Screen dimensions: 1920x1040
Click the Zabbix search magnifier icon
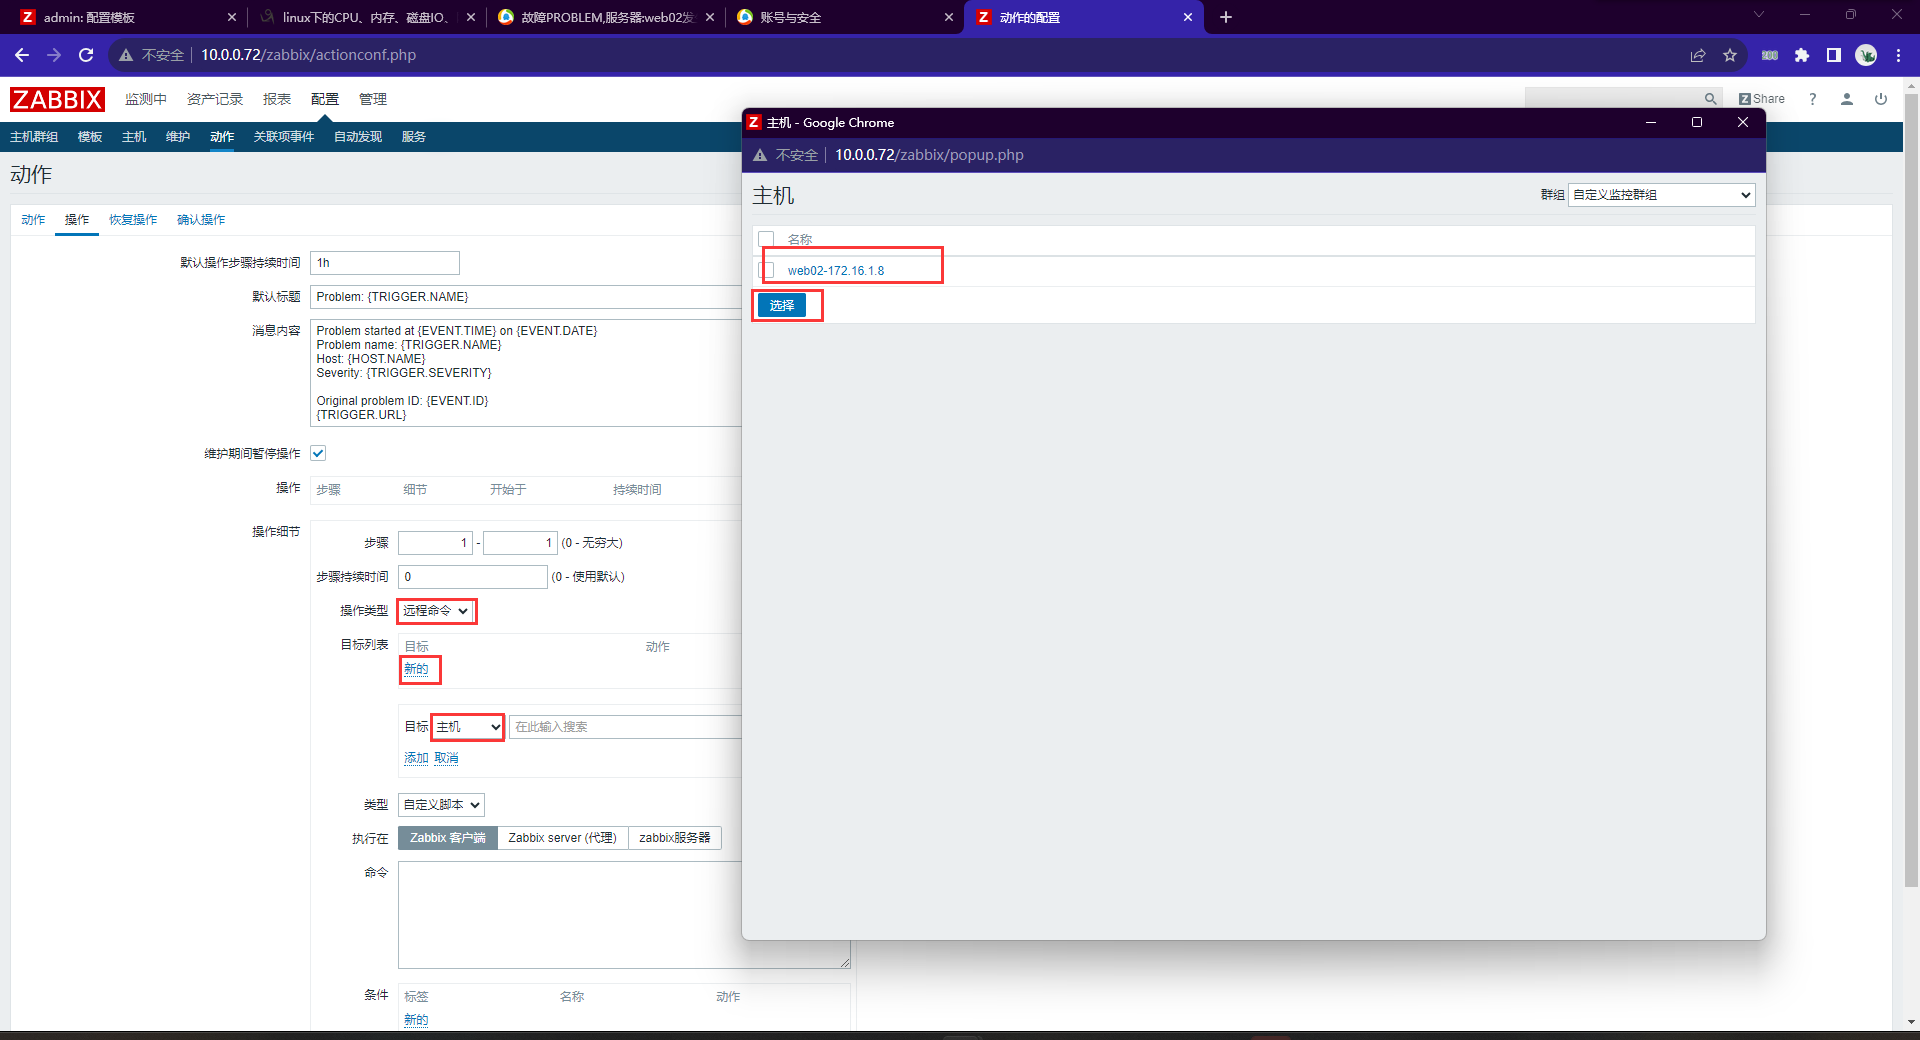click(1710, 99)
